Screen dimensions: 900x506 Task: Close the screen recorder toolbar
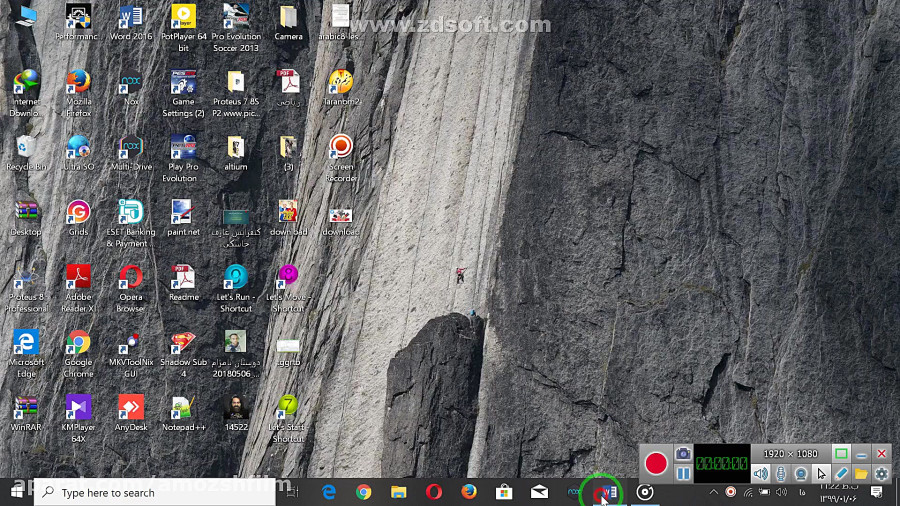pyautogui.click(x=882, y=454)
